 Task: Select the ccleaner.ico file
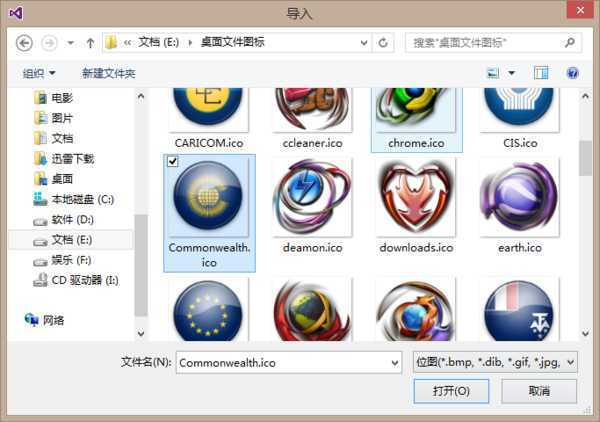click(x=313, y=119)
